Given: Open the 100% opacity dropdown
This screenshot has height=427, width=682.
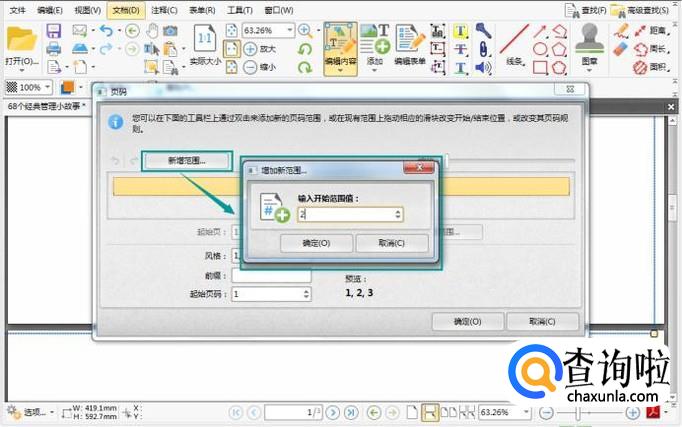Looking at the screenshot, I should (x=47, y=87).
